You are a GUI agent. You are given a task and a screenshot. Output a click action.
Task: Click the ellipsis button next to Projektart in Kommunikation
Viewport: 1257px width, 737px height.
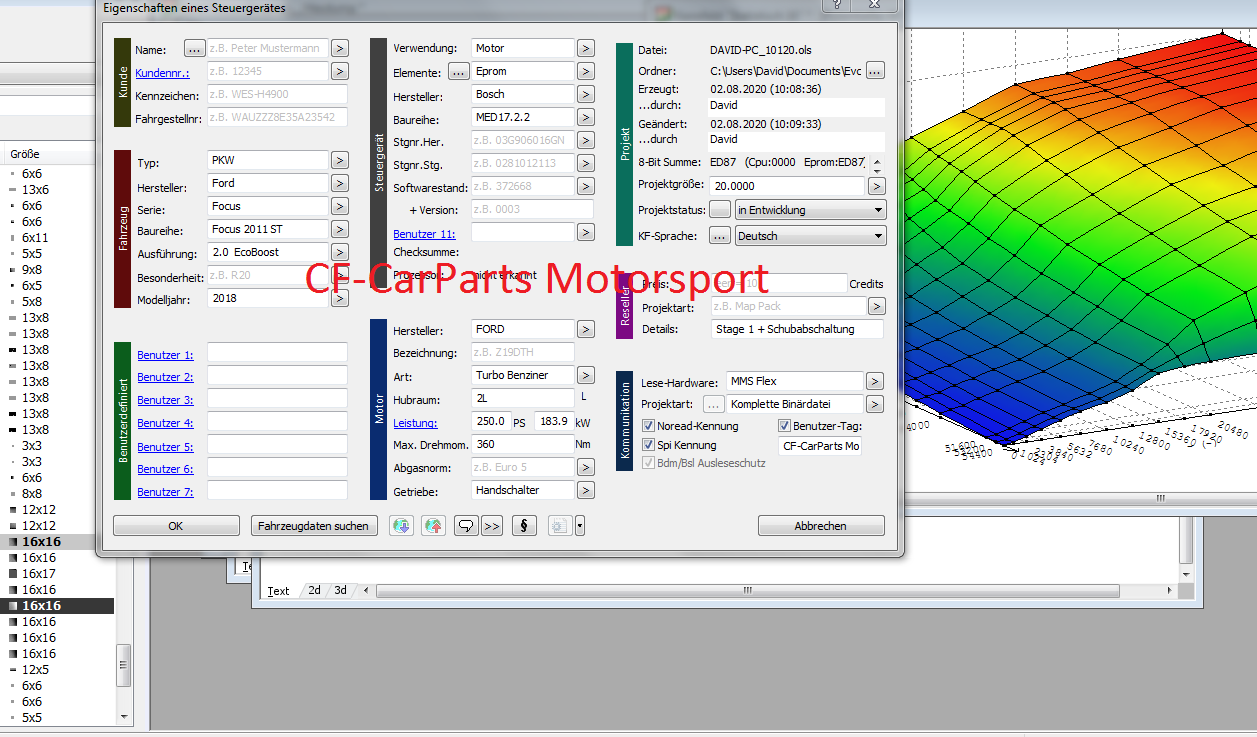(713, 405)
